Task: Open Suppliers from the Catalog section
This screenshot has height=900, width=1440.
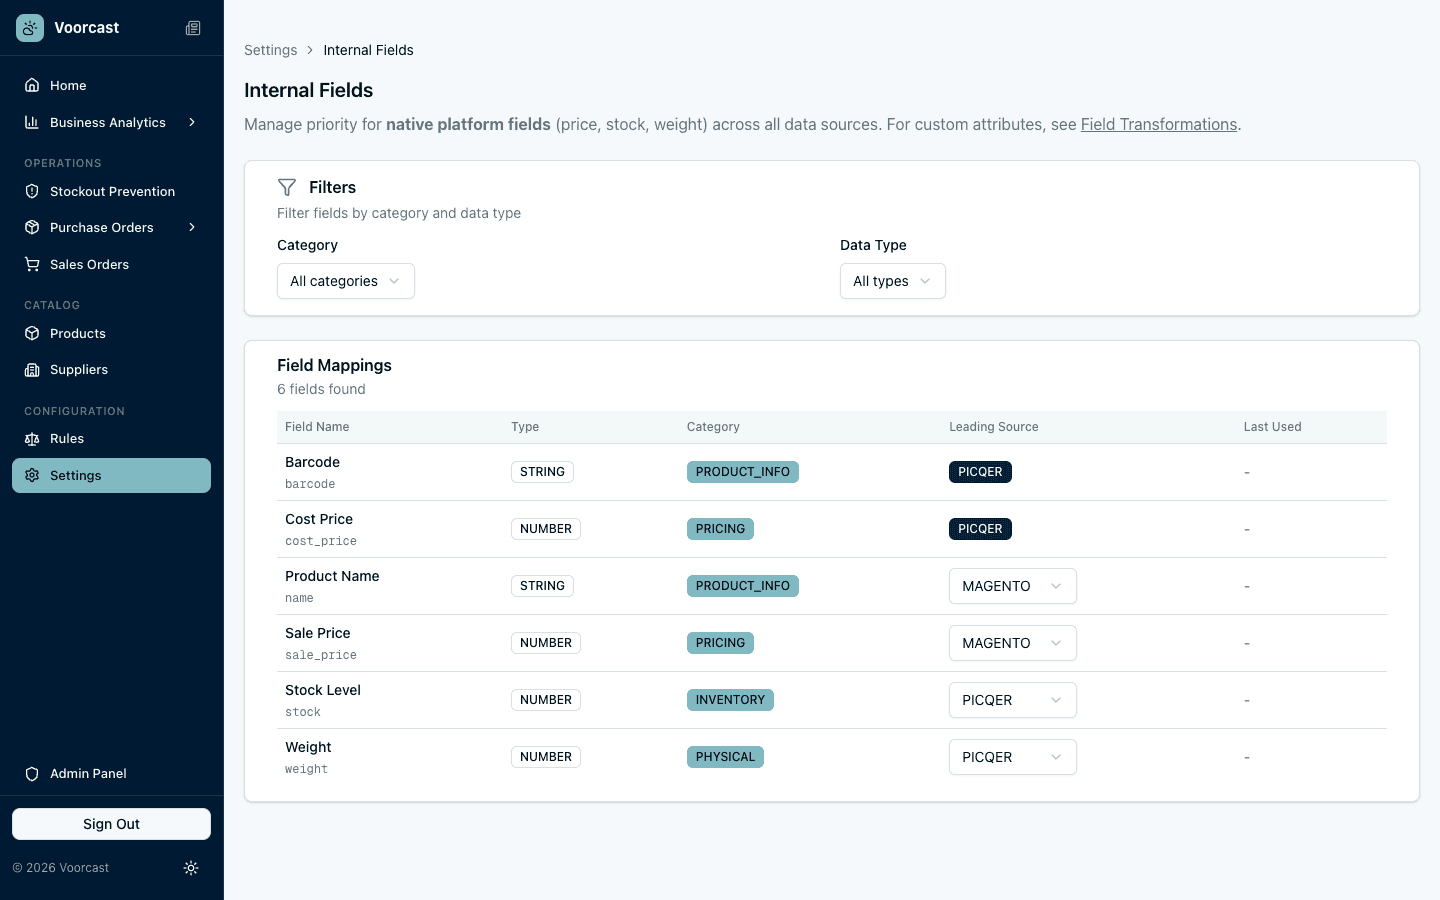Action: pos(78,369)
